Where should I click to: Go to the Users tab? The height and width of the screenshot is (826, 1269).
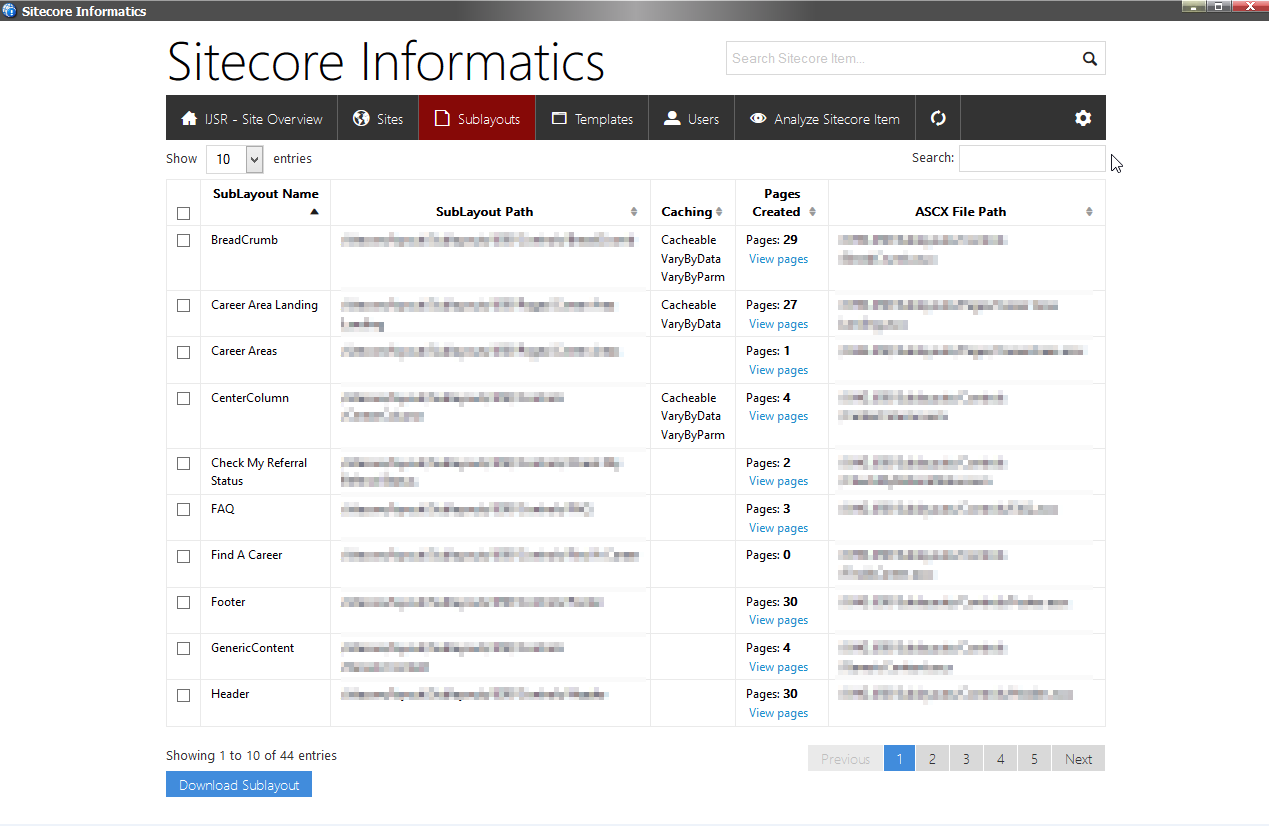691,118
